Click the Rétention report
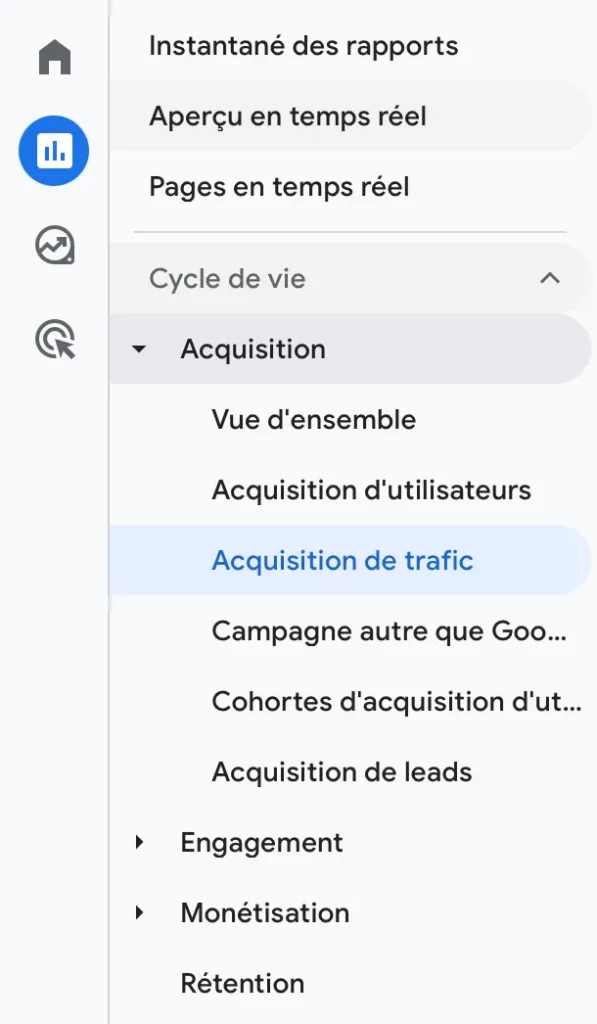The height and width of the screenshot is (1024, 597). pos(242,983)
